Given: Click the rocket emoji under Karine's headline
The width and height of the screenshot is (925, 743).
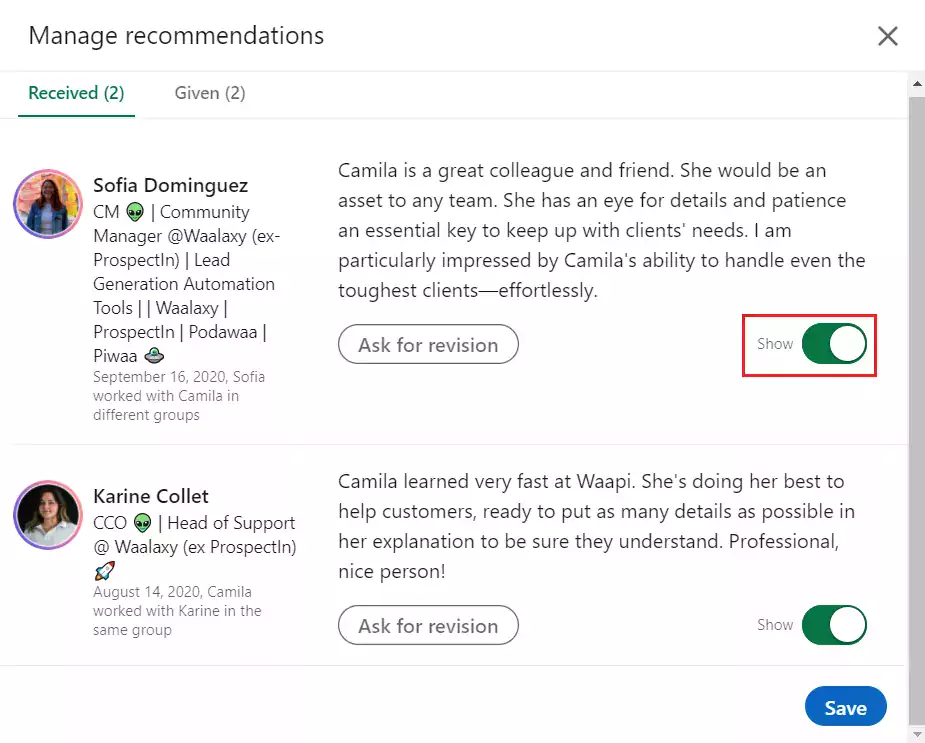Looking at the screenshot, I should tap(104, 571).
